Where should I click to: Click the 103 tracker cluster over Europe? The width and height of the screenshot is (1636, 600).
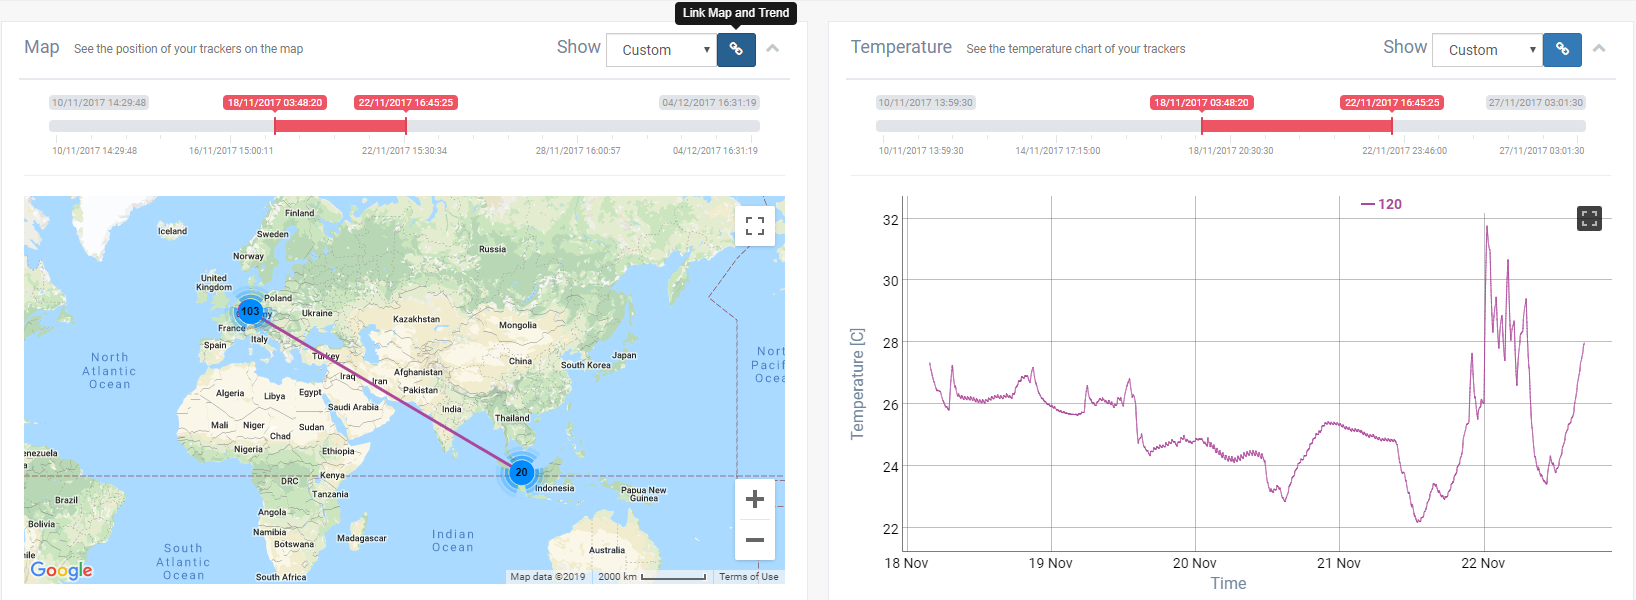point(250,311)
